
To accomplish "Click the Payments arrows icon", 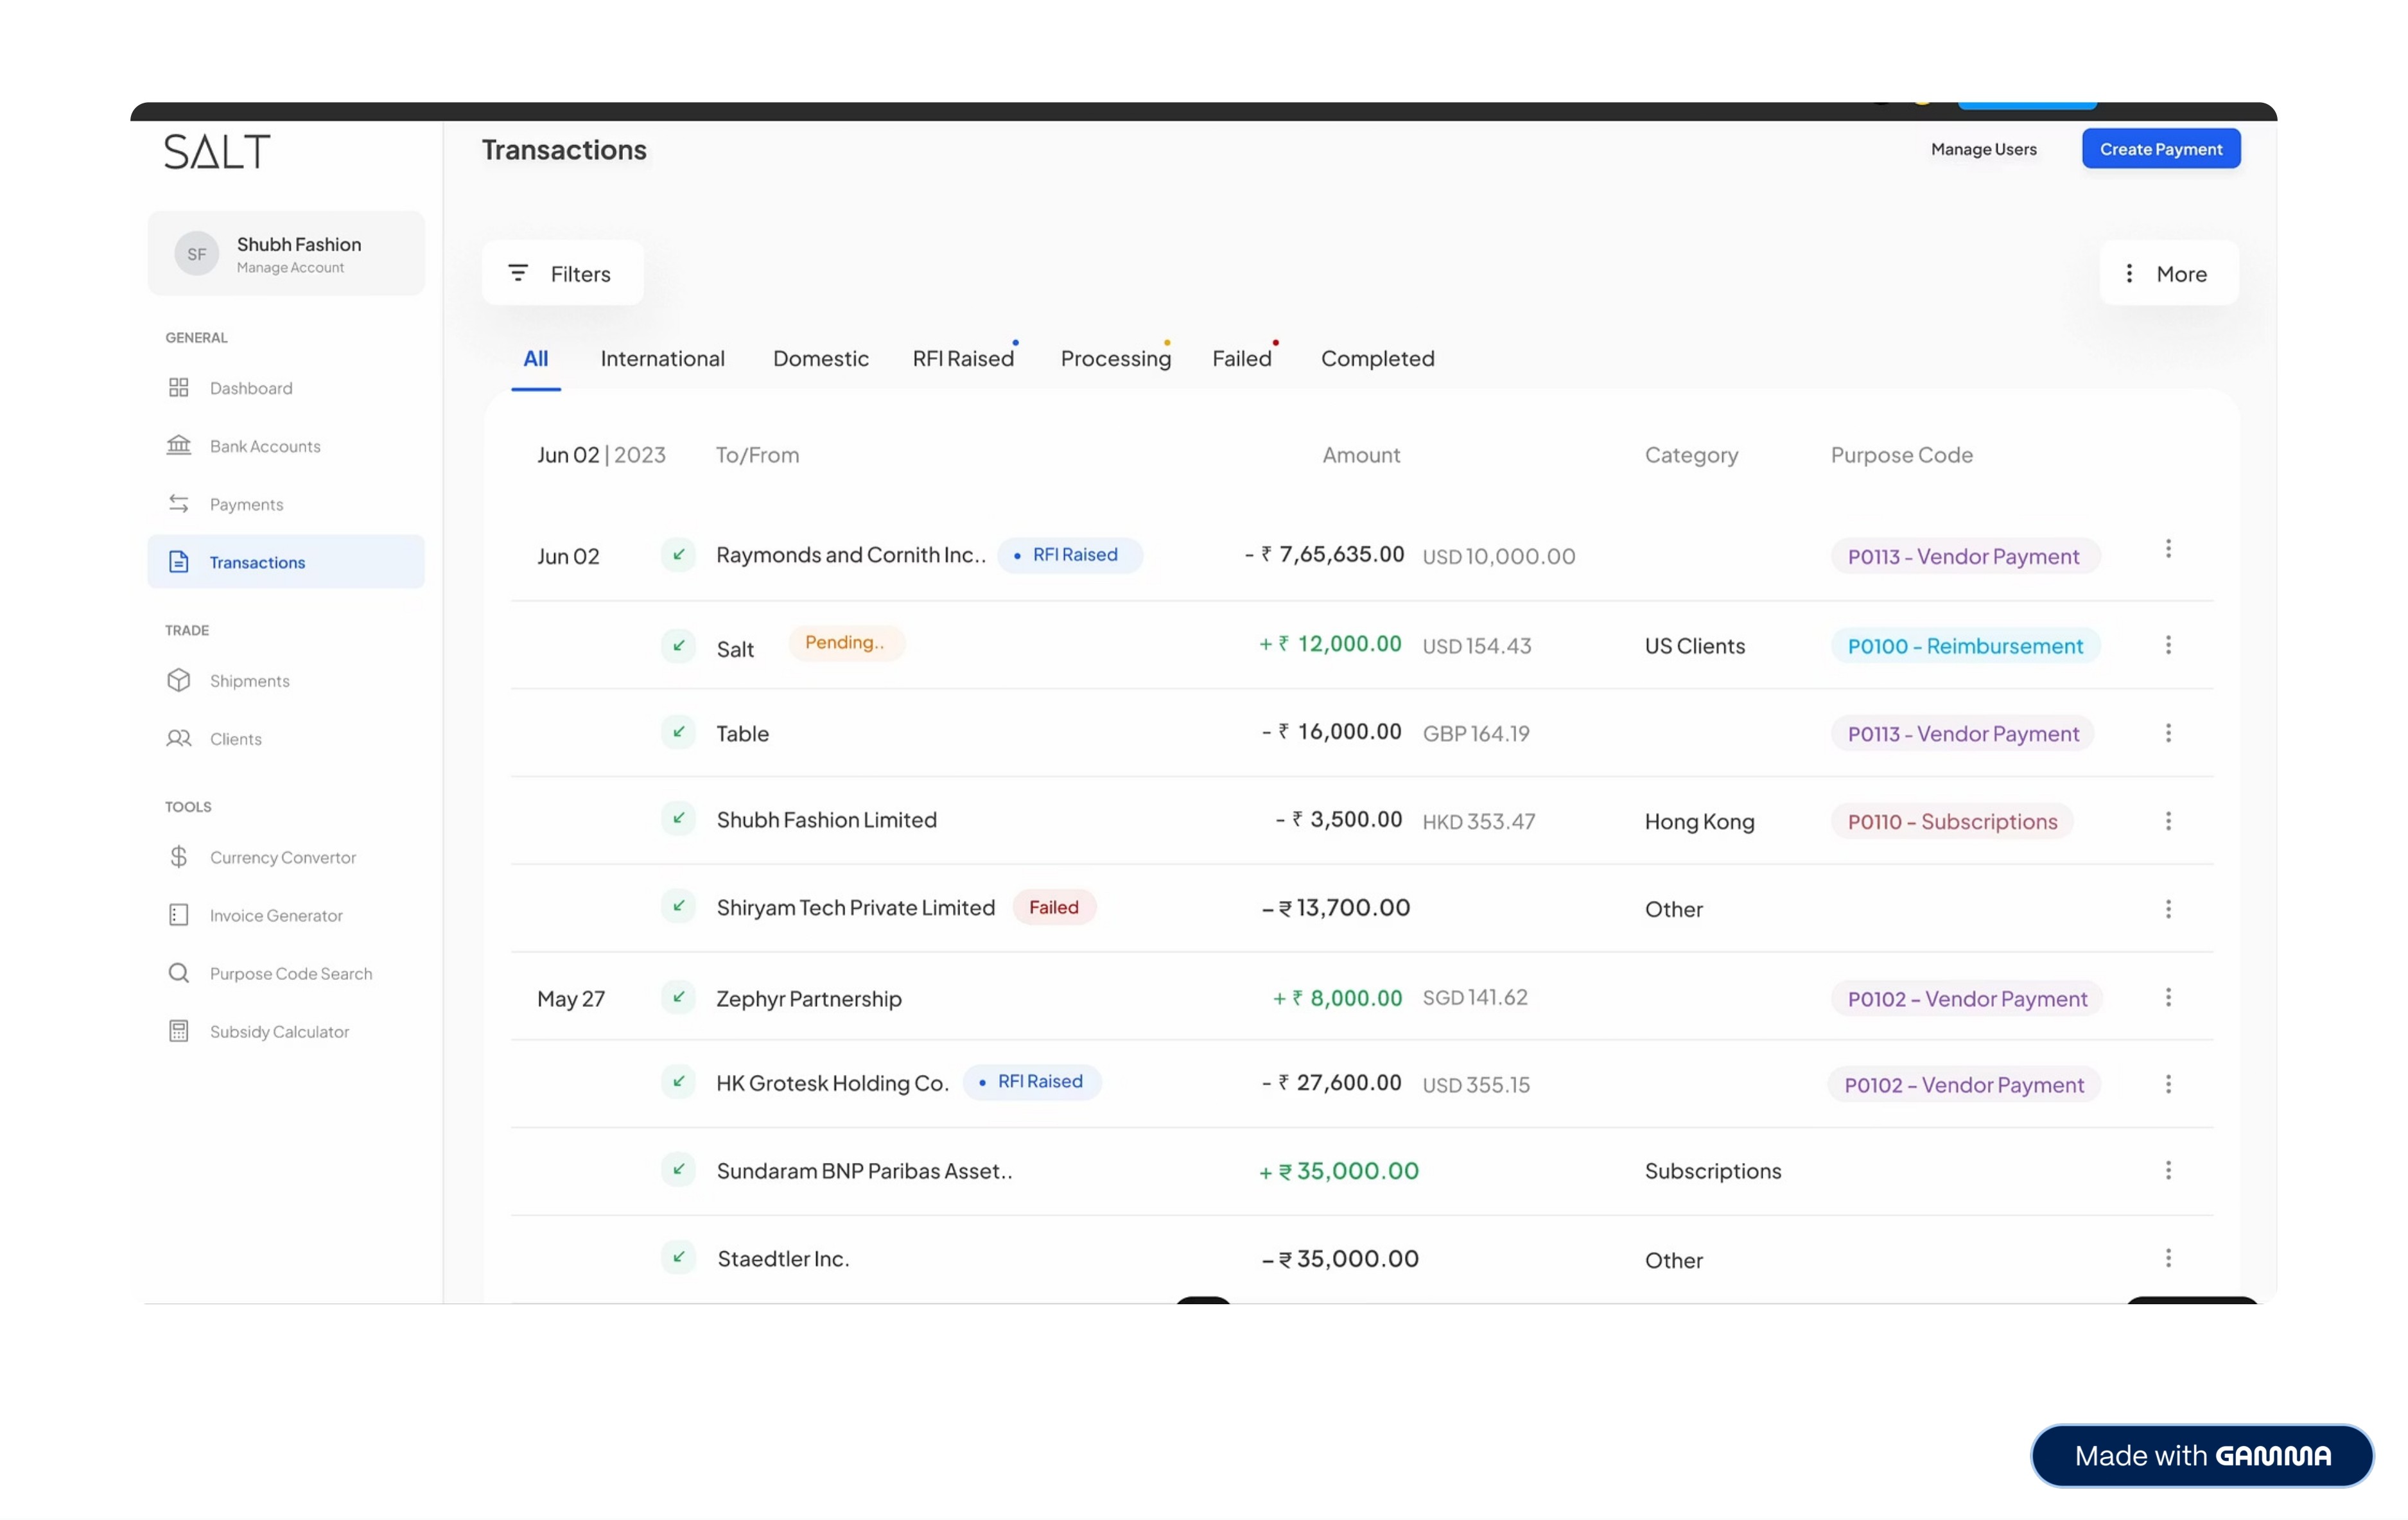I will click(x=178, y=503).
